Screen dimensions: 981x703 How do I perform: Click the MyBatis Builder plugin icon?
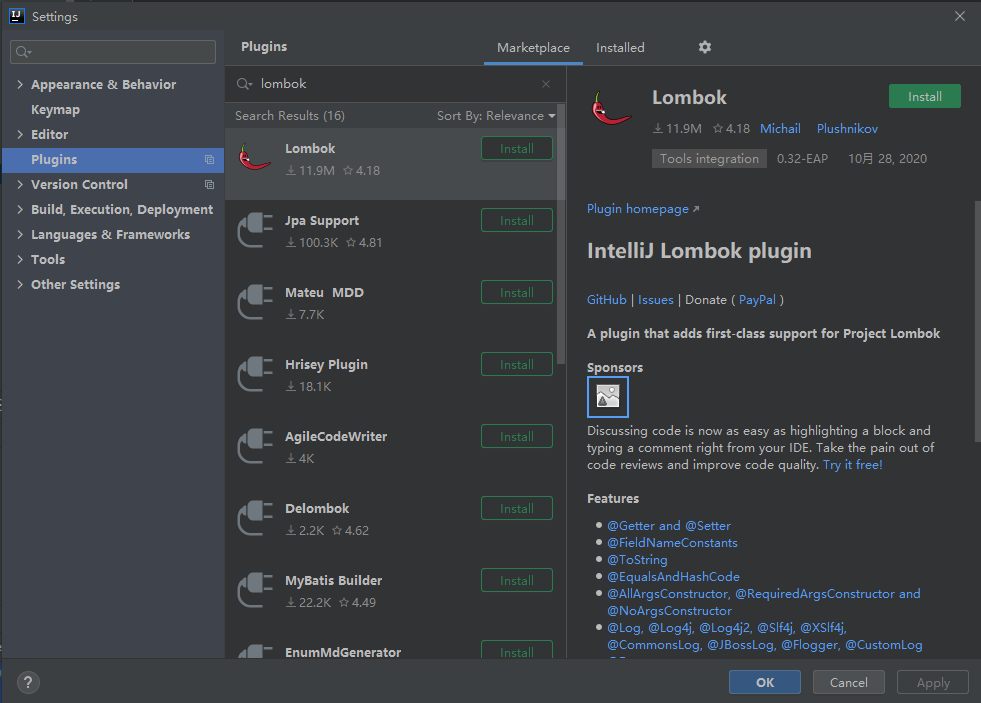tap(255, 590)
